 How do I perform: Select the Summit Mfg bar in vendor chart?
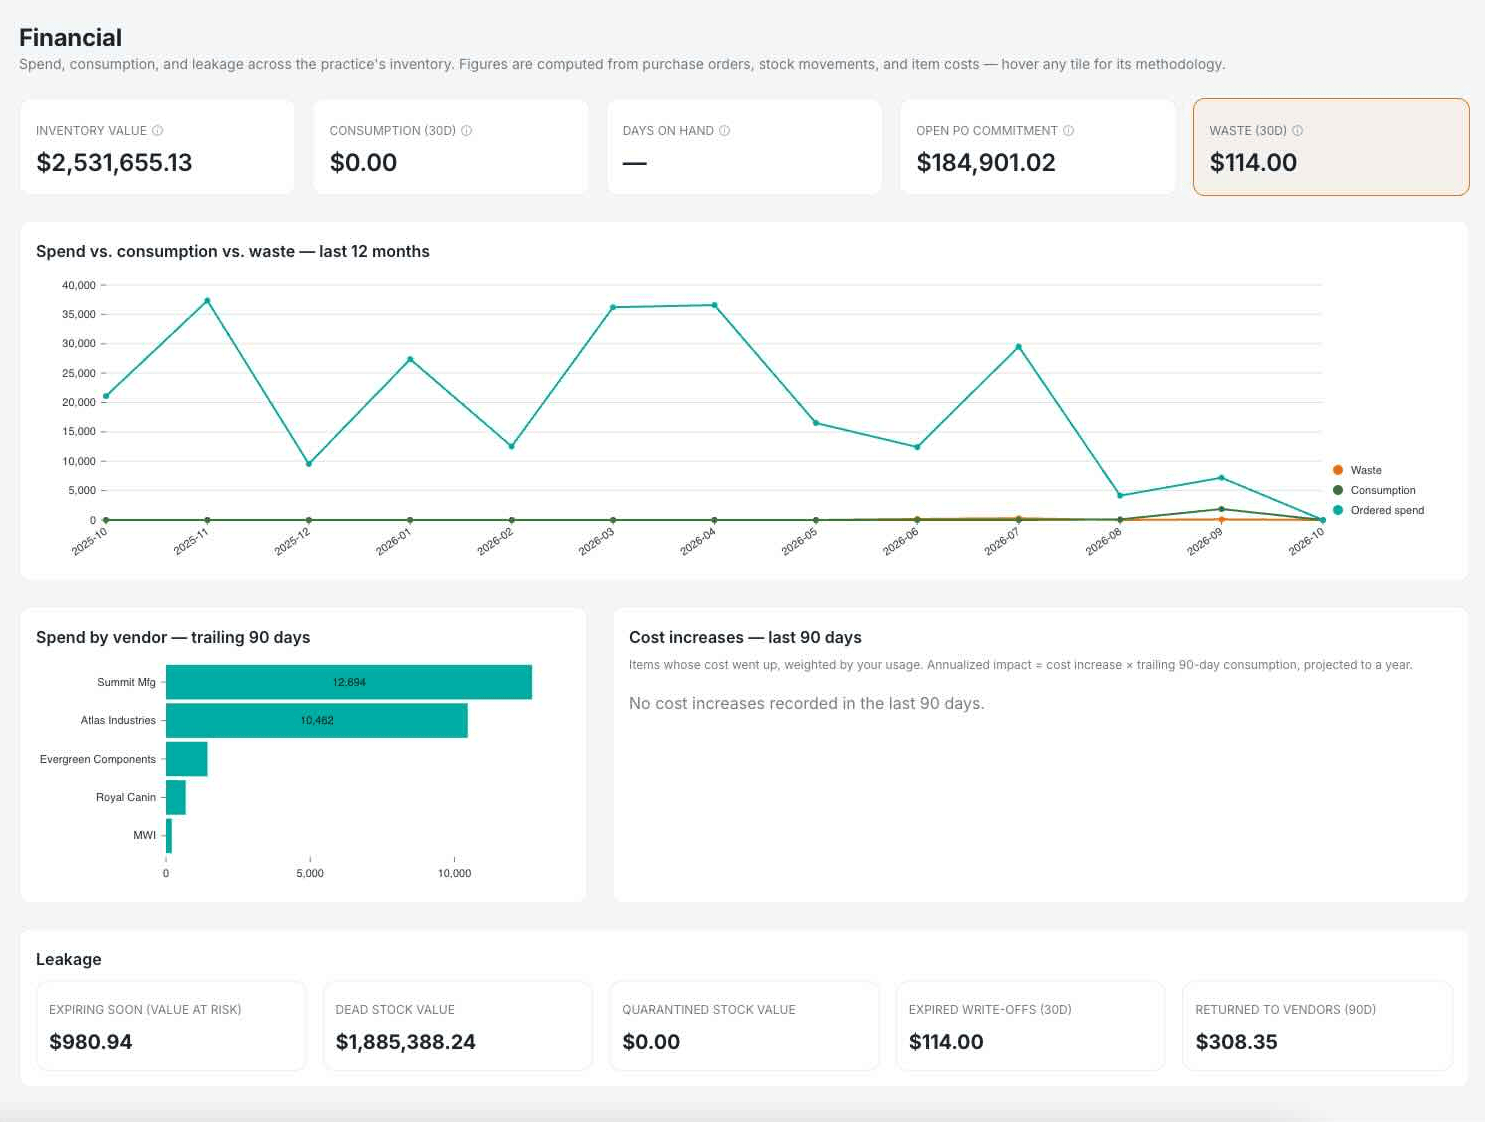click(x=349, y=682)
